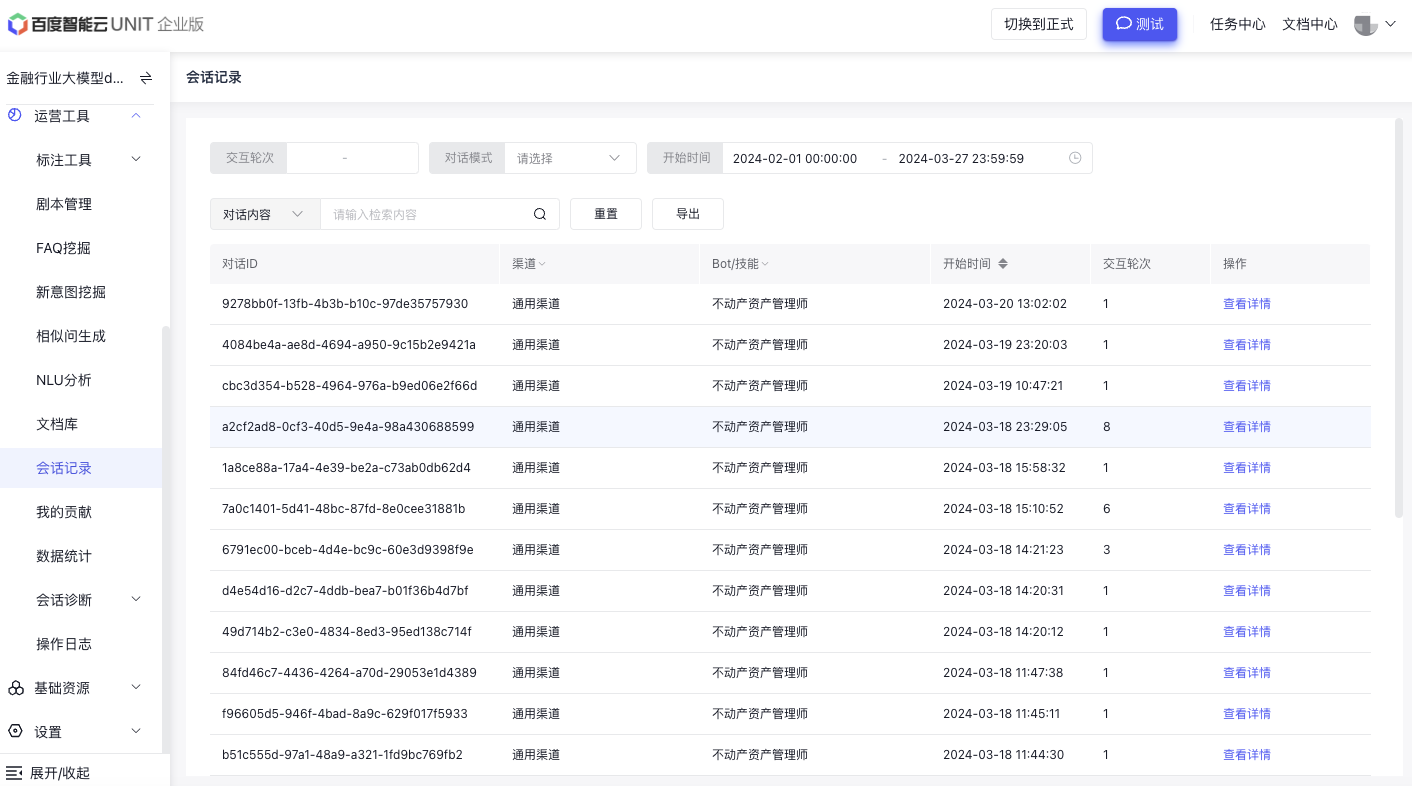Open 相似问生成 in sidebar
Image resolution: width=1412 pixels, height=786 pixels.
(x=71, y=336)
